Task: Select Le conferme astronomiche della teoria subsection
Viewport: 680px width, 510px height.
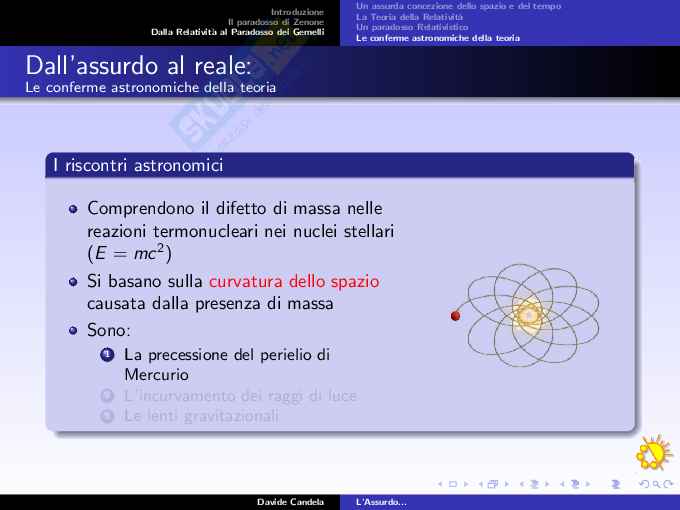Action: [437, 37]
